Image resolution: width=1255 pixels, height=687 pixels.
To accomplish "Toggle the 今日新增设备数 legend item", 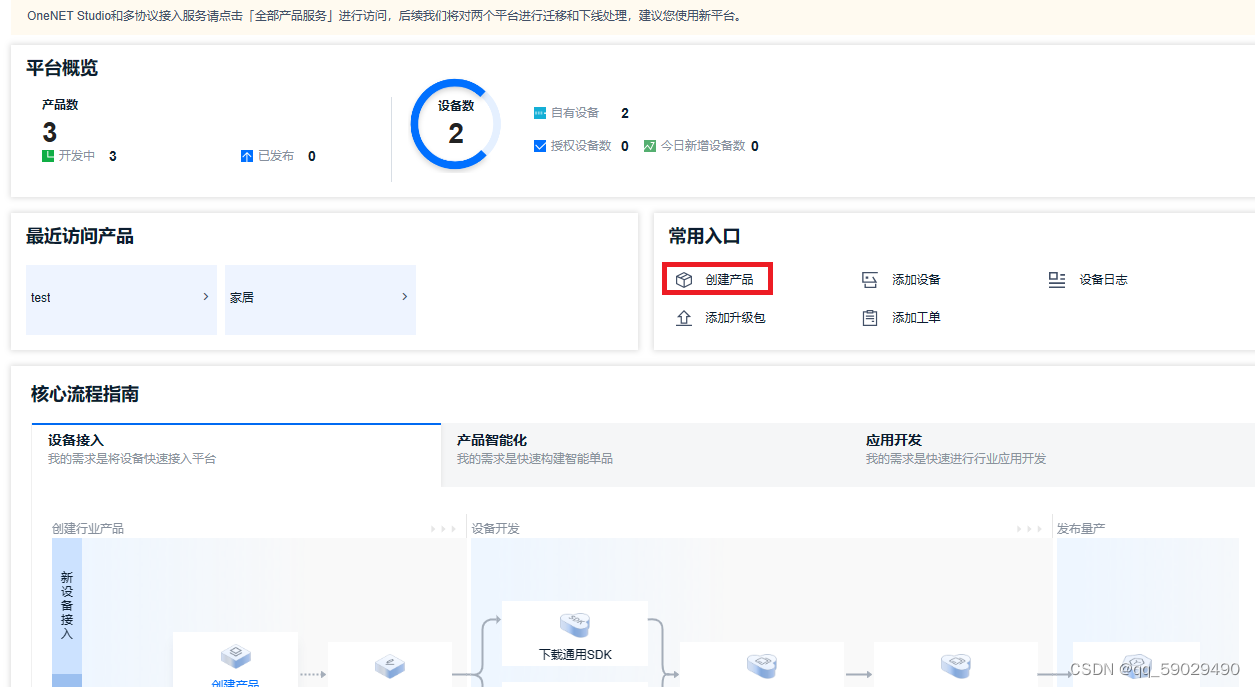I will tap(652, 146).
